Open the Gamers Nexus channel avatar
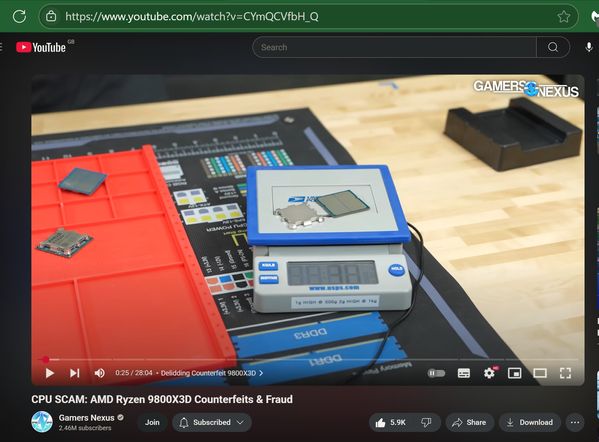Screen dimensions: 599x442 (x=42, y=422)
